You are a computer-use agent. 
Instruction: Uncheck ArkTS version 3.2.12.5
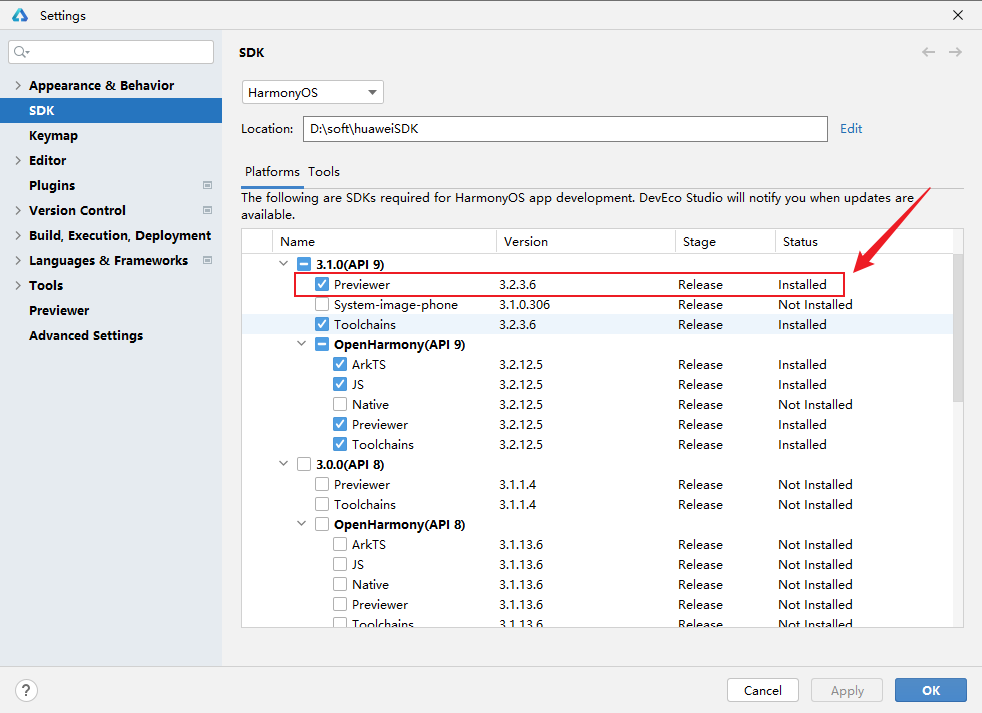coord(340,365)
